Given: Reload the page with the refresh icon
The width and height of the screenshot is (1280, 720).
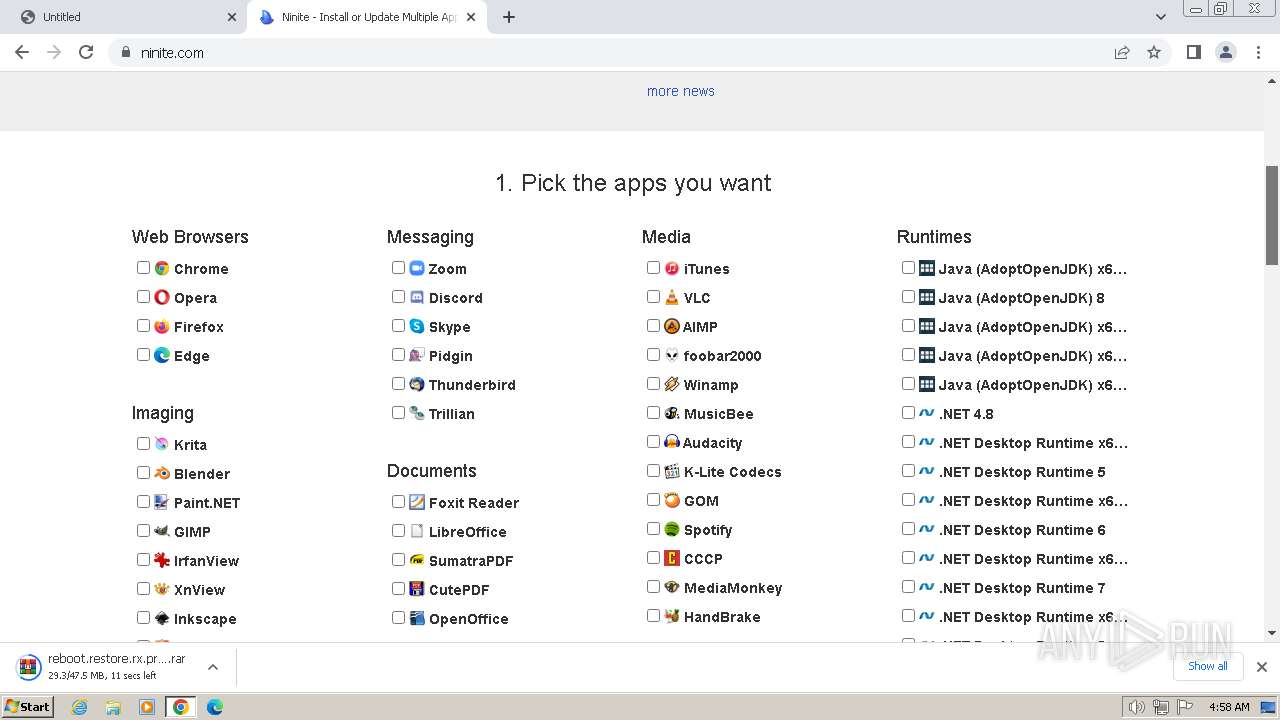Looking at the screenshot, I should coord(86,52).
